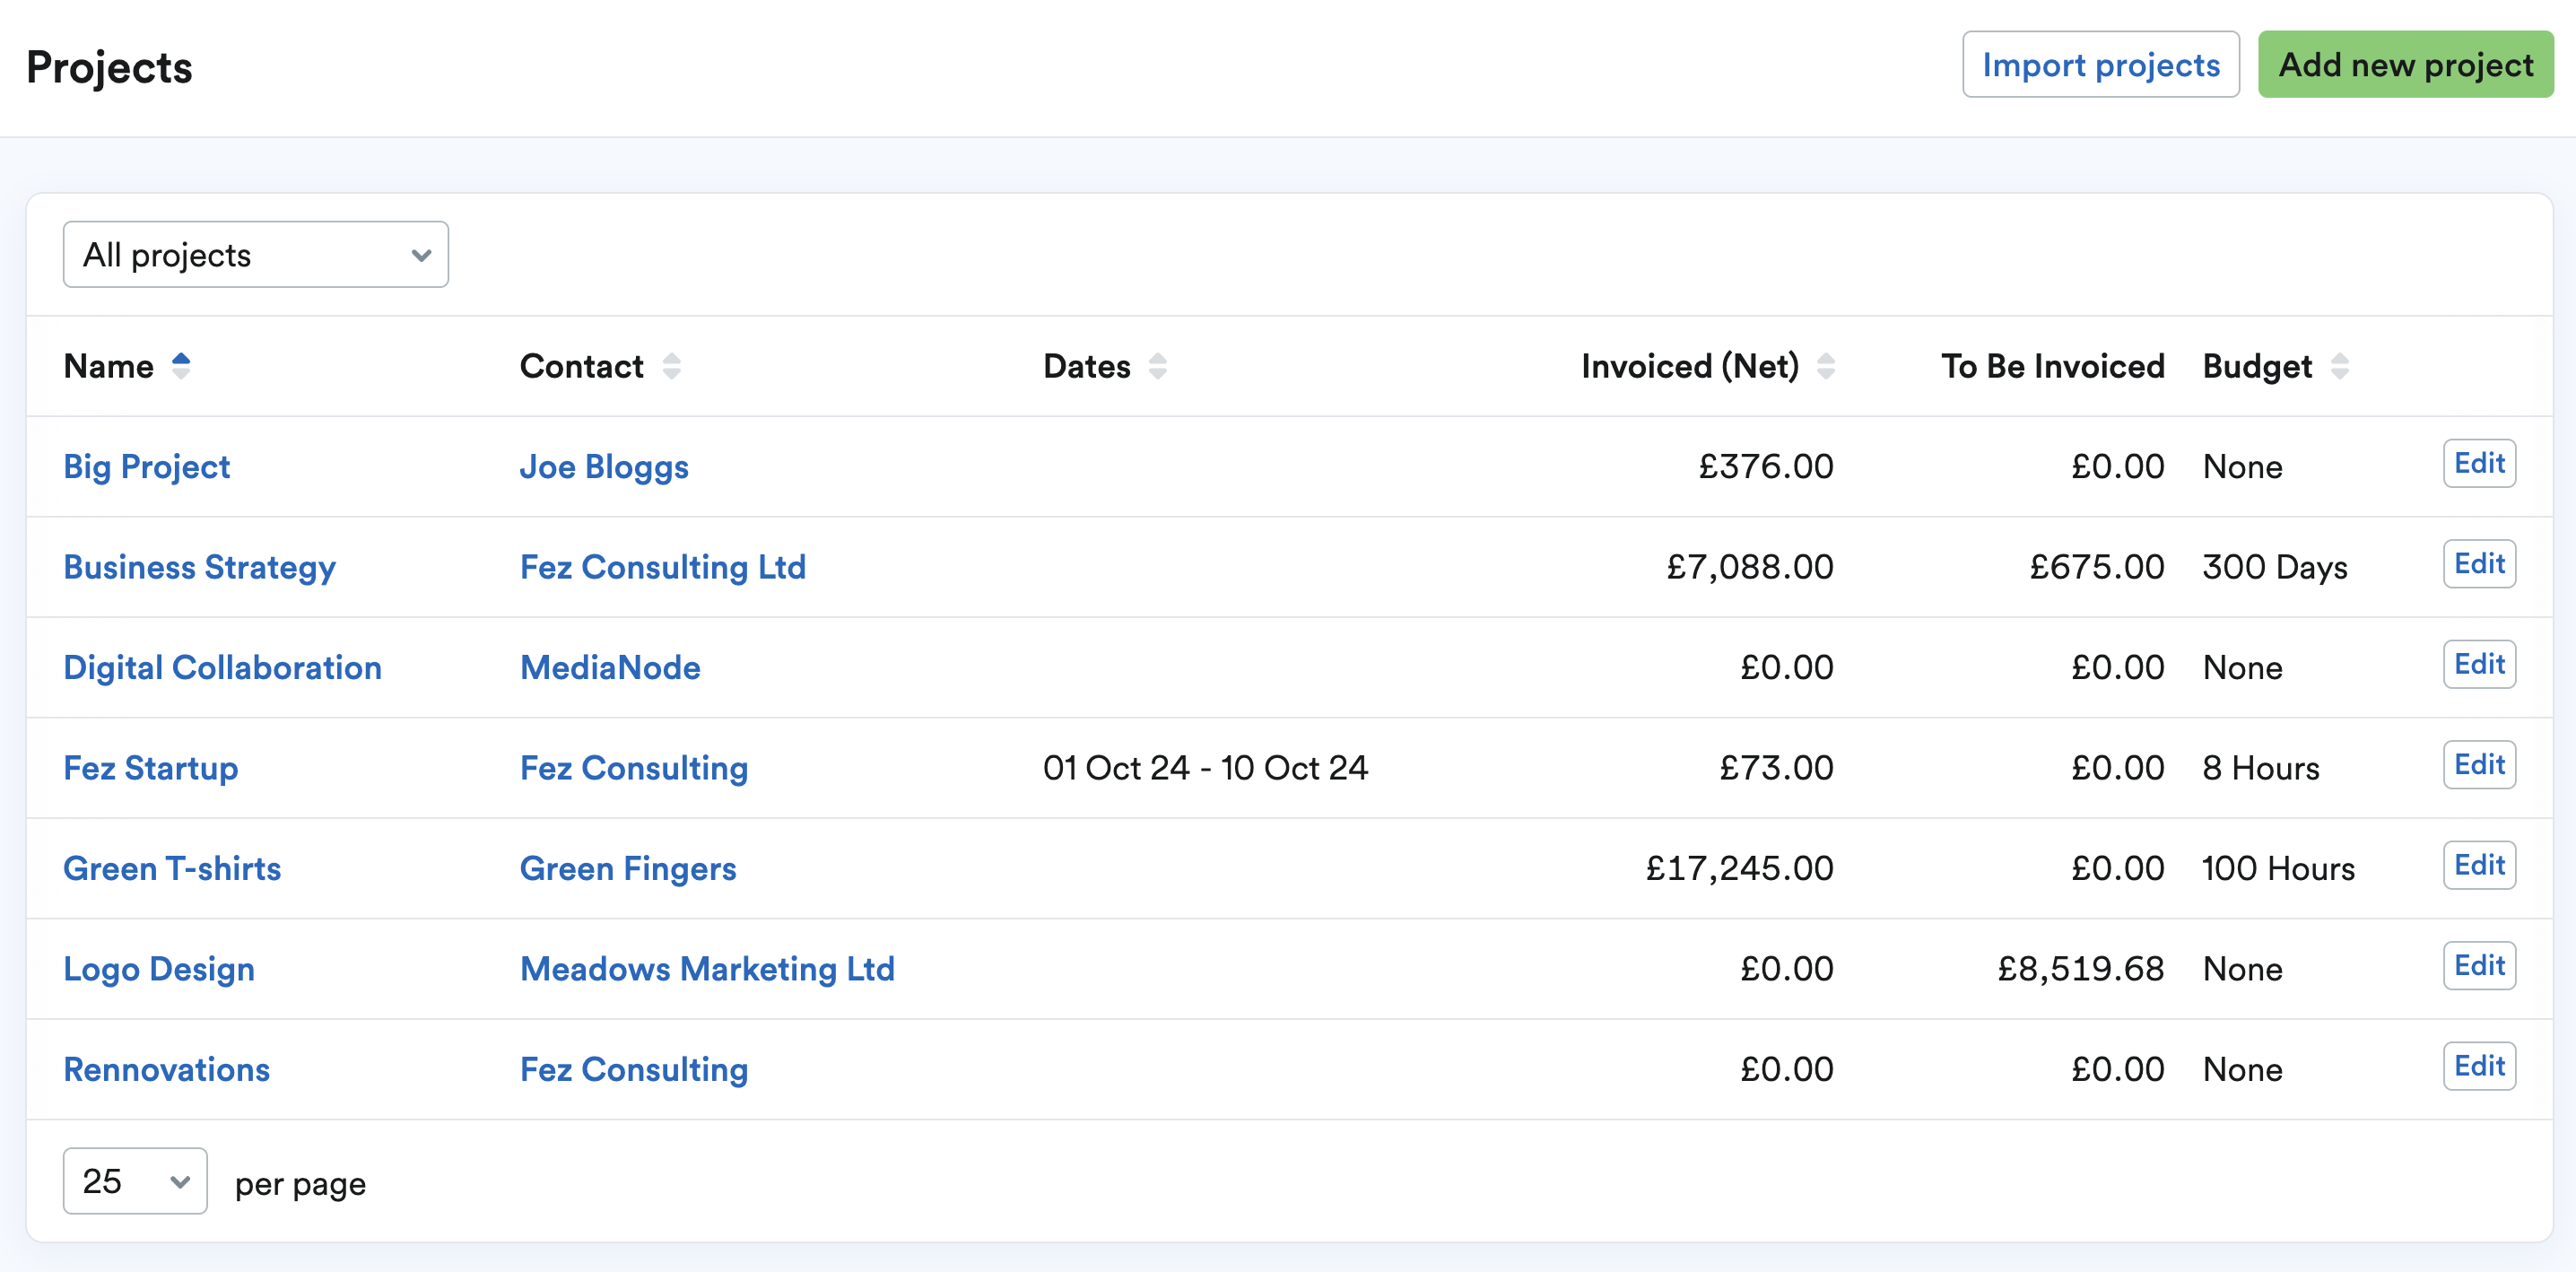This screenshot has height=1272, width=2576.
Task: Open the Rennovations project link
Action: coord(167,1070)
